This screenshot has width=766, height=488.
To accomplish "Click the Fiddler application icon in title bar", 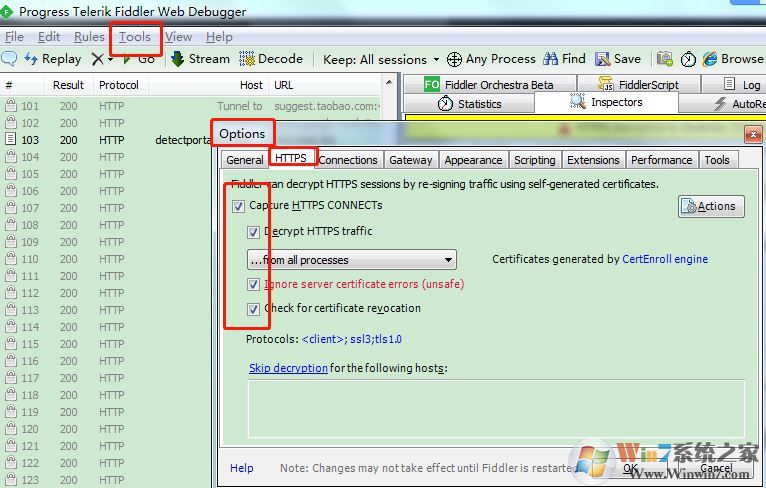I will 6,11.
